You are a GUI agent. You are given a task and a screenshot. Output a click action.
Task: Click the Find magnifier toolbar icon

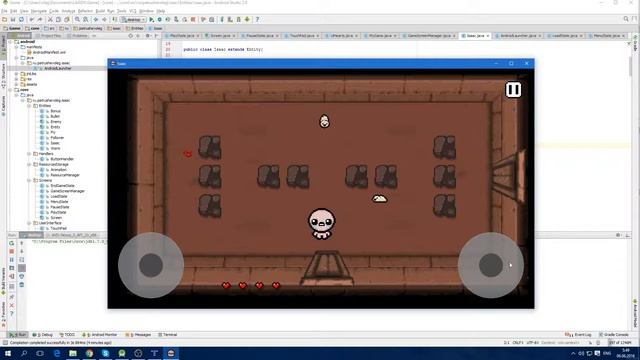point(77,19)
